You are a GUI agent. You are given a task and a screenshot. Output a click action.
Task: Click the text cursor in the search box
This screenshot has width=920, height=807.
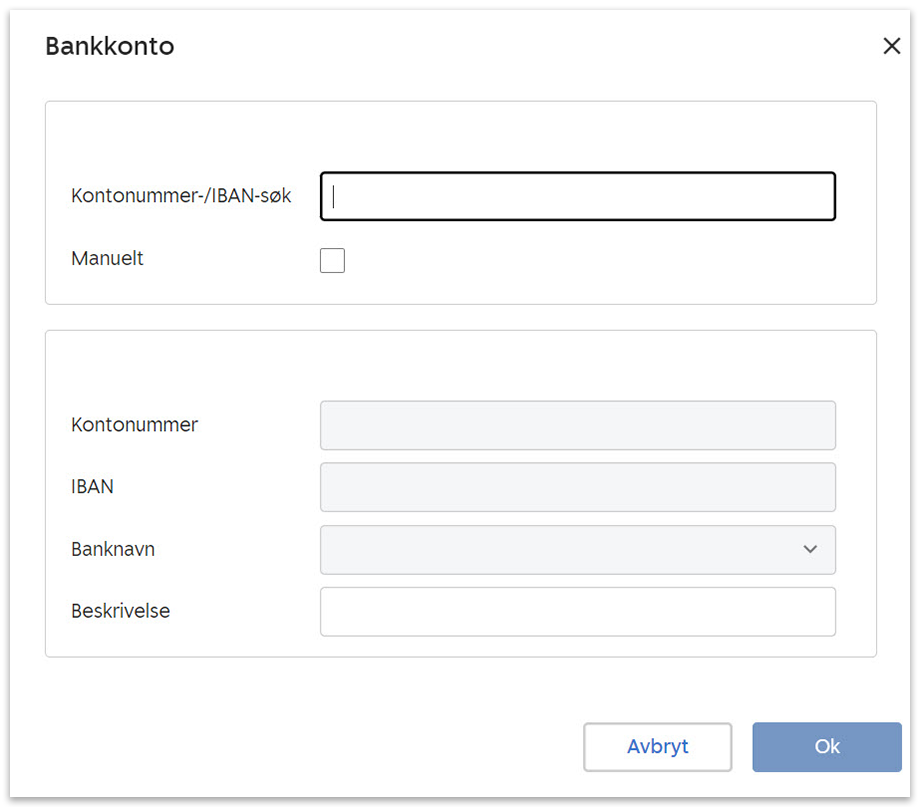334,196
